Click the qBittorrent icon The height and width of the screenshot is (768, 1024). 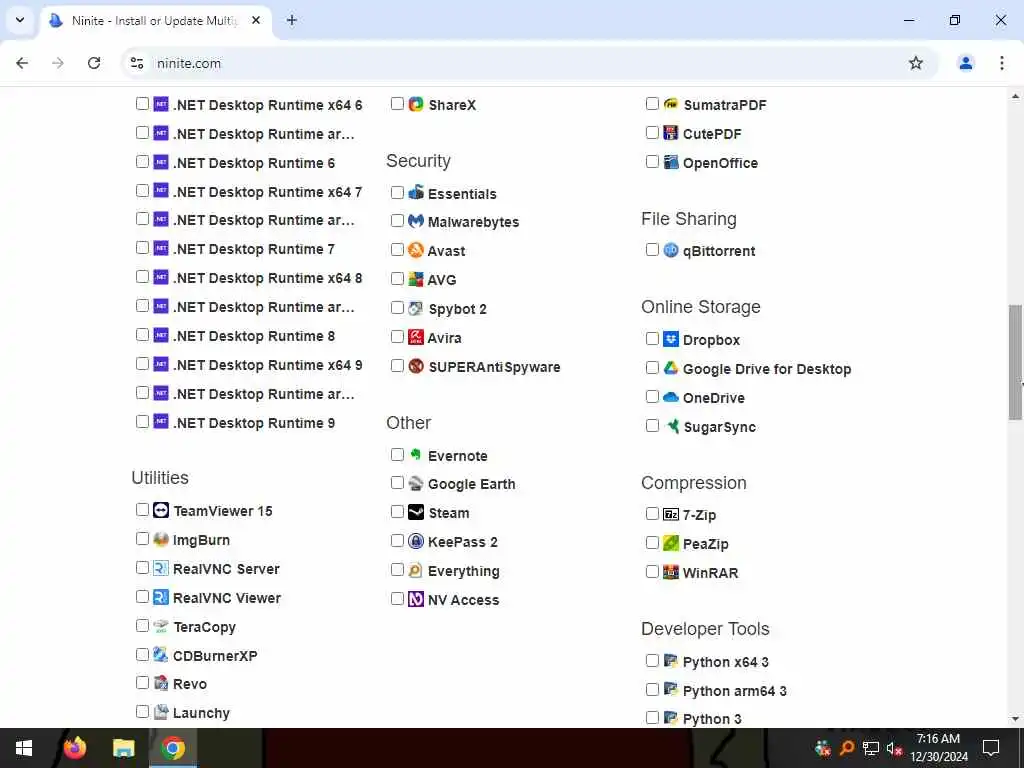(671, 250)
